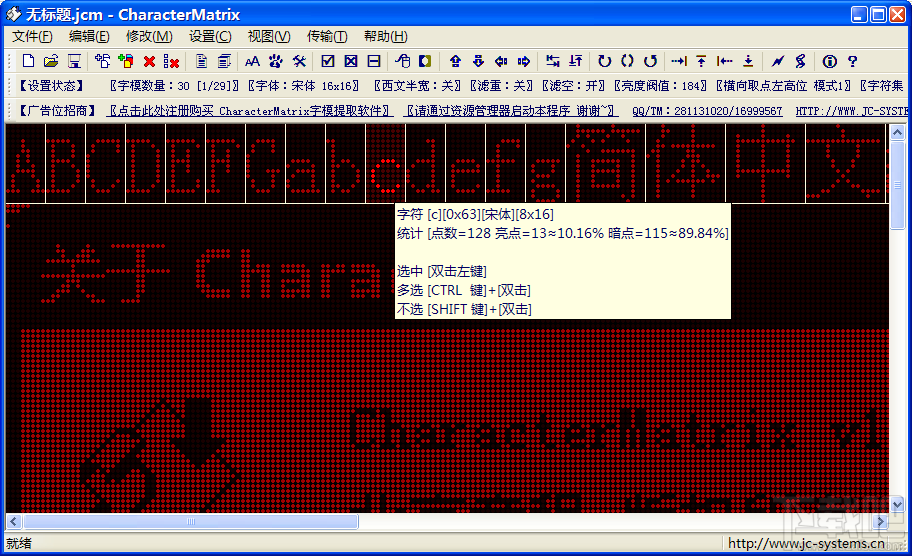Open the 文件(F) menu
The height and width of the screenshot is (556, 912).
[x=33, y=37]
